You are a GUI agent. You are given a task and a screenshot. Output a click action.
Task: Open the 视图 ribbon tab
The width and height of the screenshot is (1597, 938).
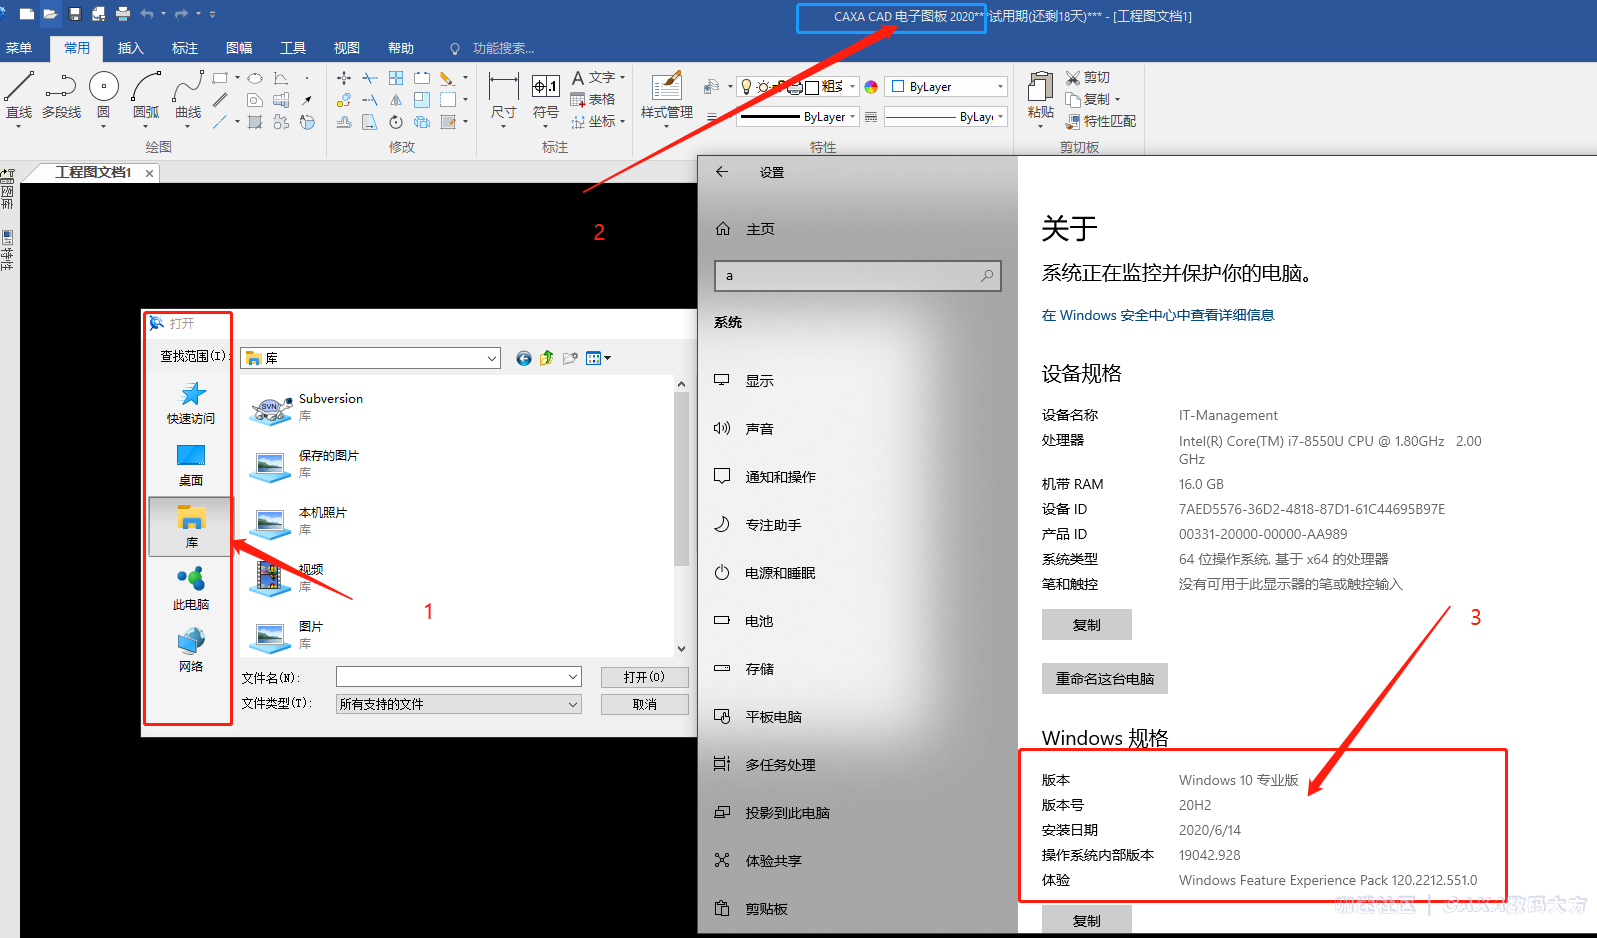(347, 48)
